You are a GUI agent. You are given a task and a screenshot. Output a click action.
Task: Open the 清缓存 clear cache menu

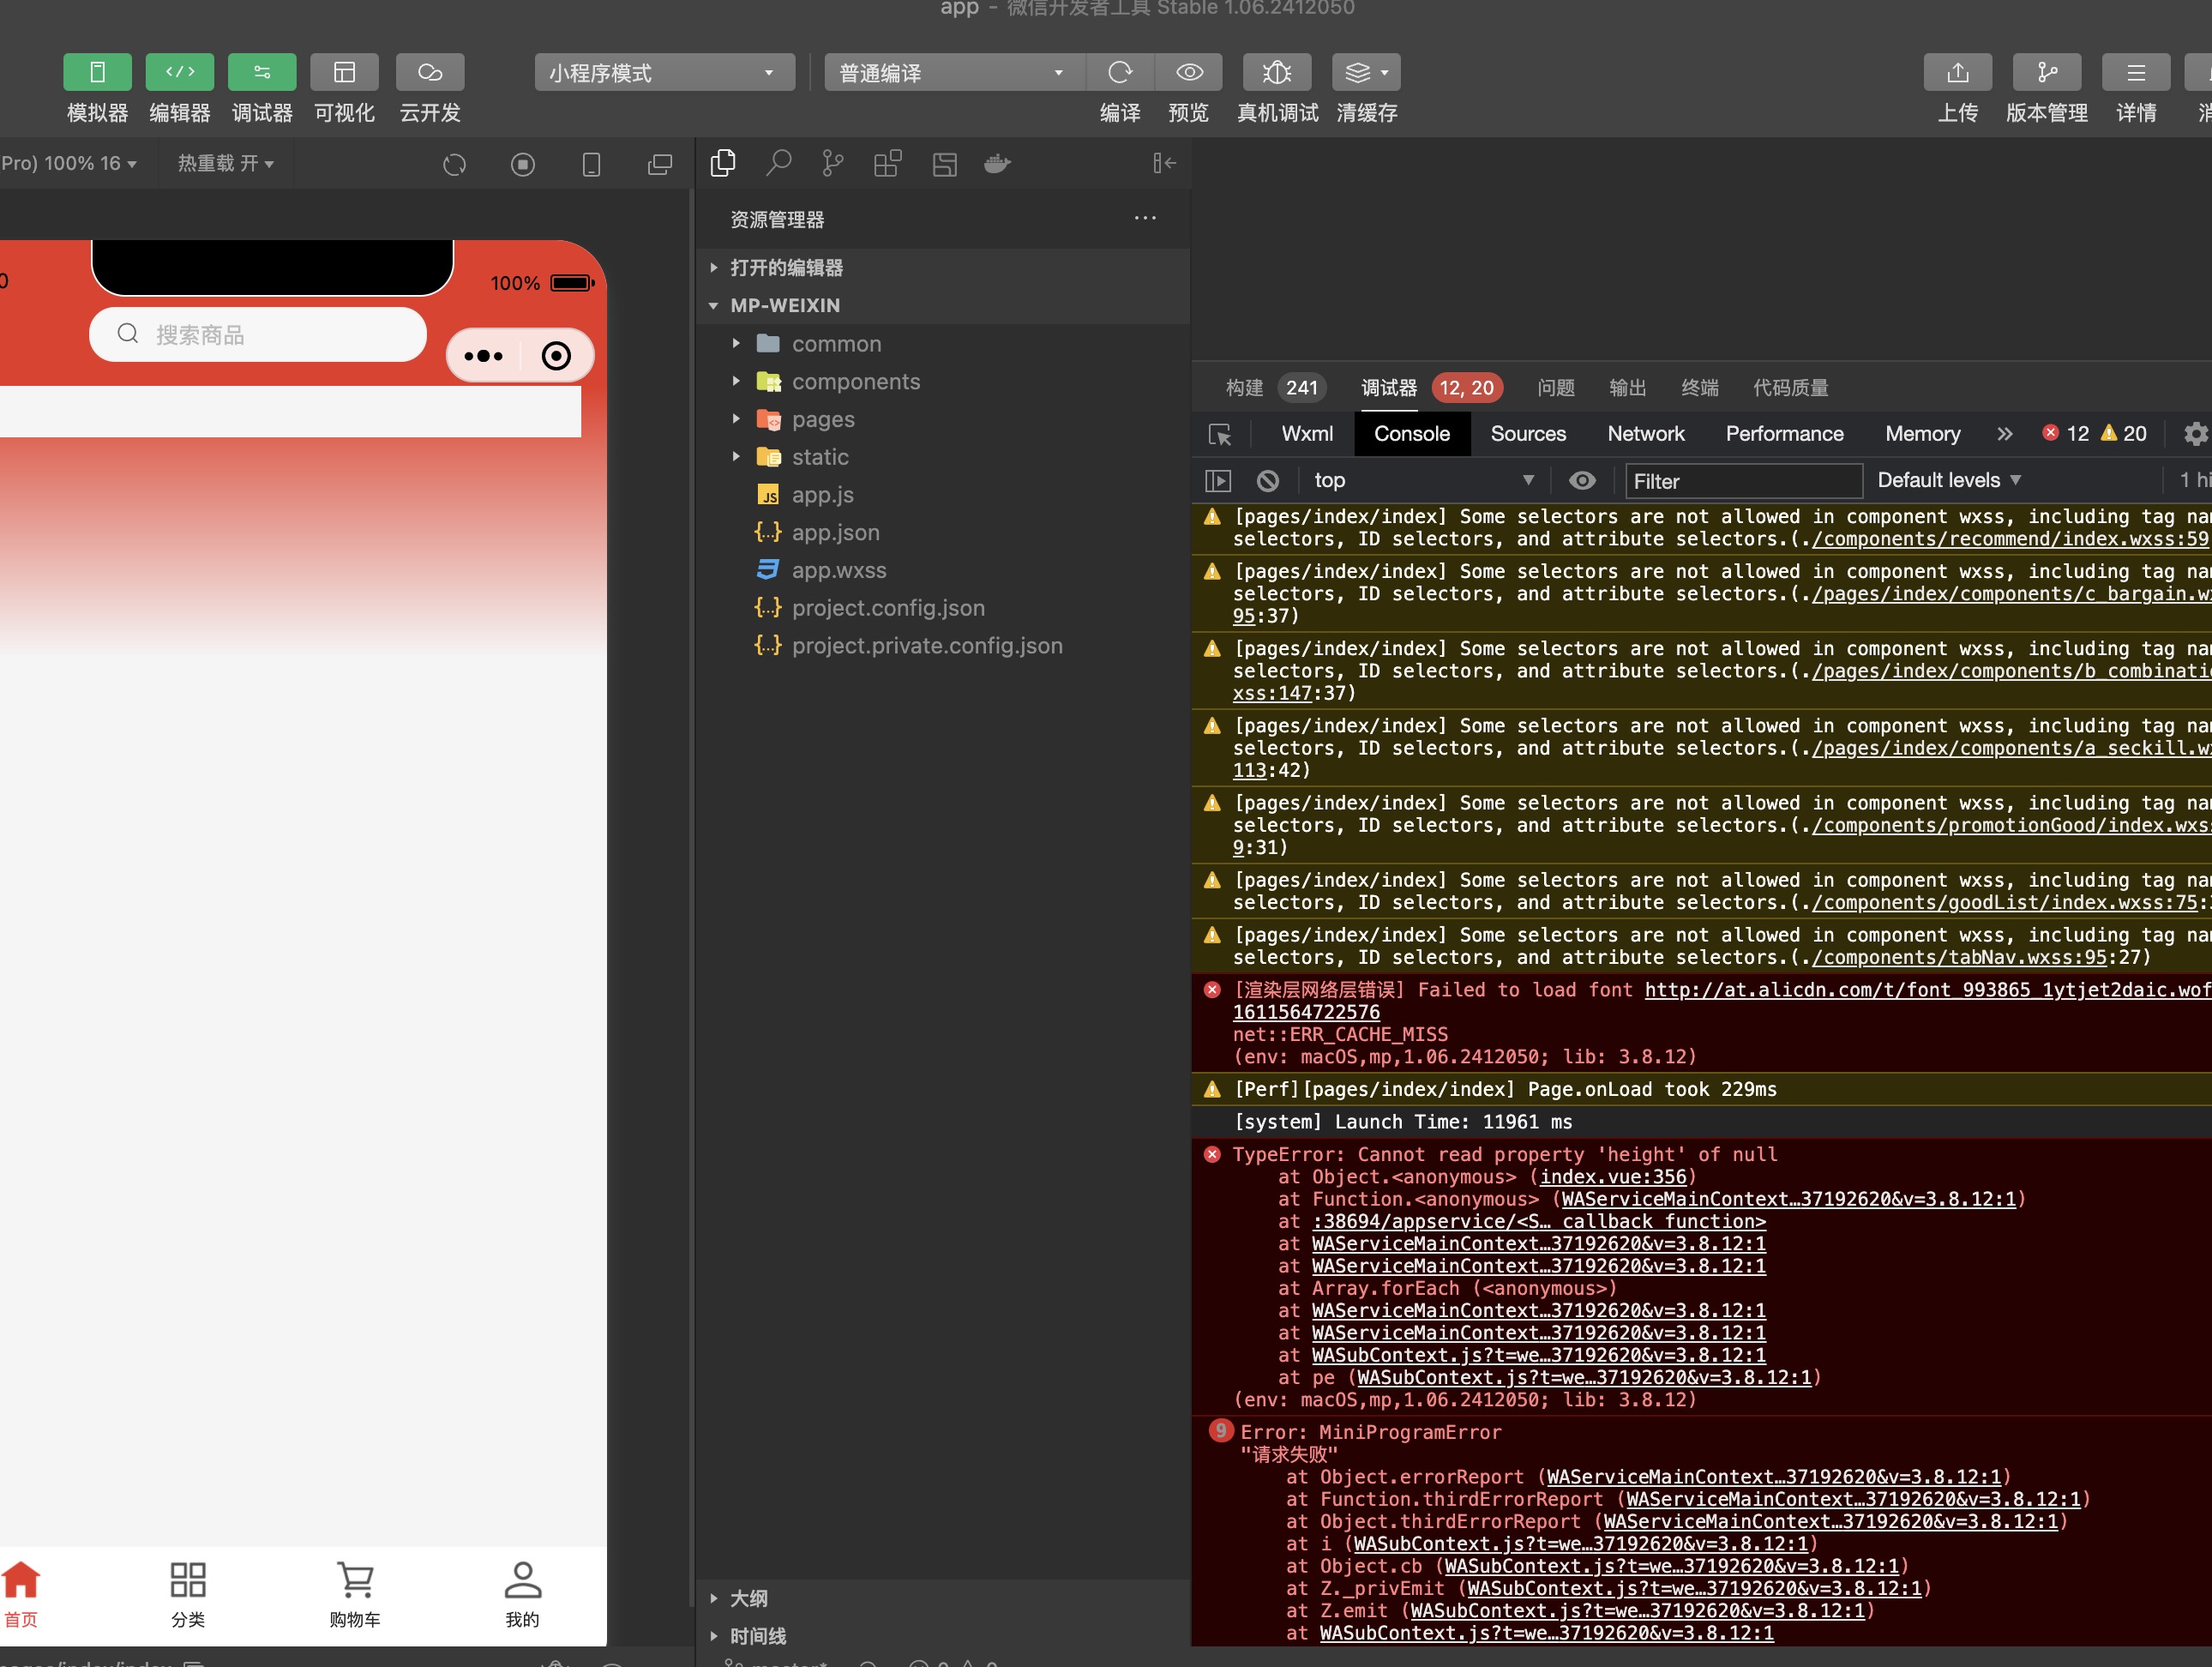[1366, 72]
